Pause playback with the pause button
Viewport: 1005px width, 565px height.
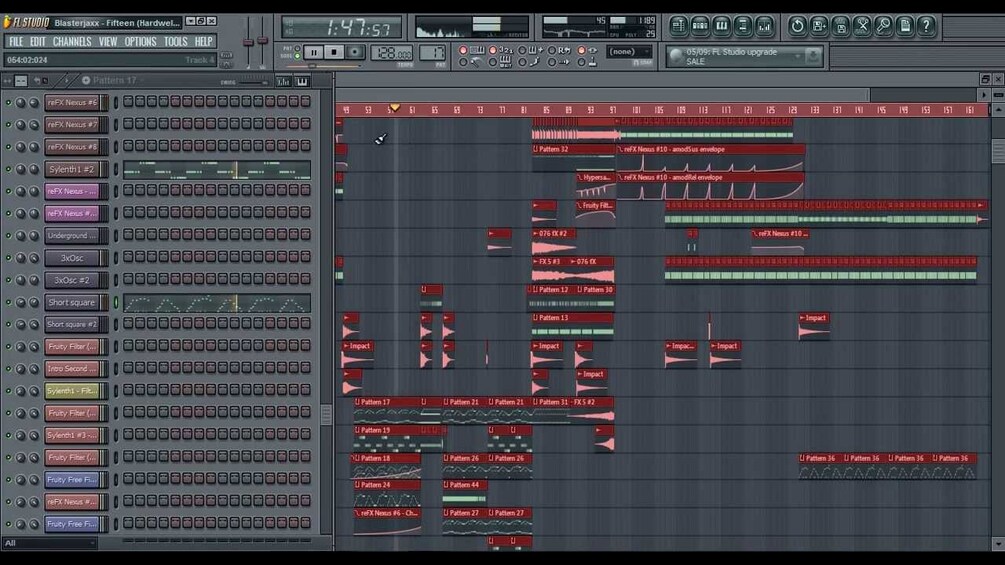tap(313, 53)
